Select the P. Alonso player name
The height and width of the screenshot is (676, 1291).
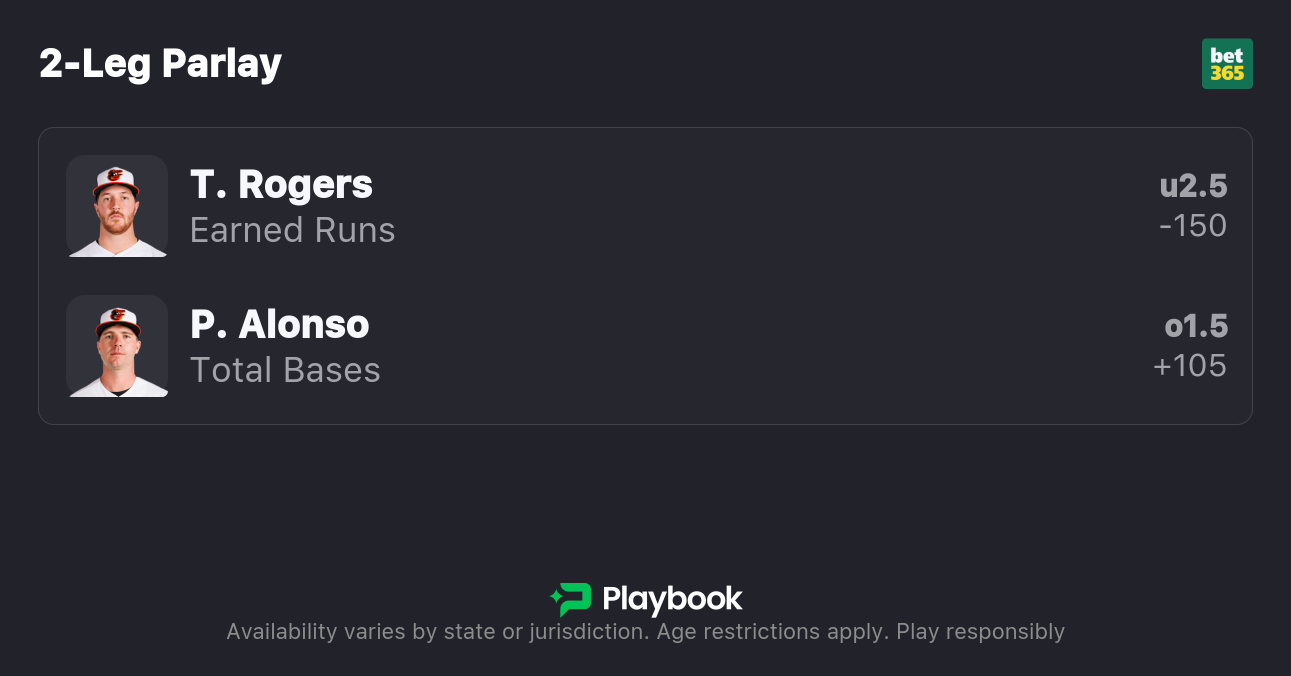point(279,325)
